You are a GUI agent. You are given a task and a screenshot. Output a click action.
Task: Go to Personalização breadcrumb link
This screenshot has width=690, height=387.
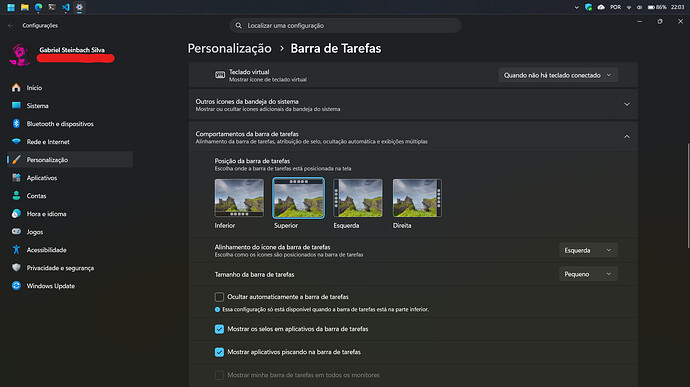click(x=229, y=48)
